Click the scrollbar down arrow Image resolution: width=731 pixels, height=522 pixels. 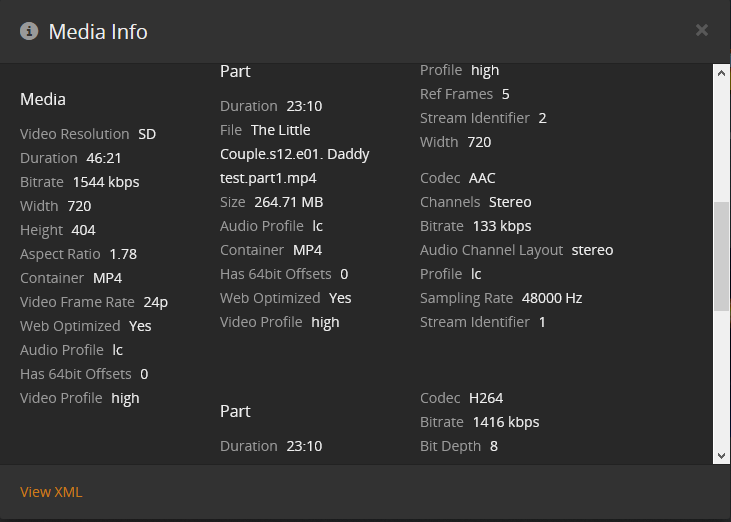point(721,456)
